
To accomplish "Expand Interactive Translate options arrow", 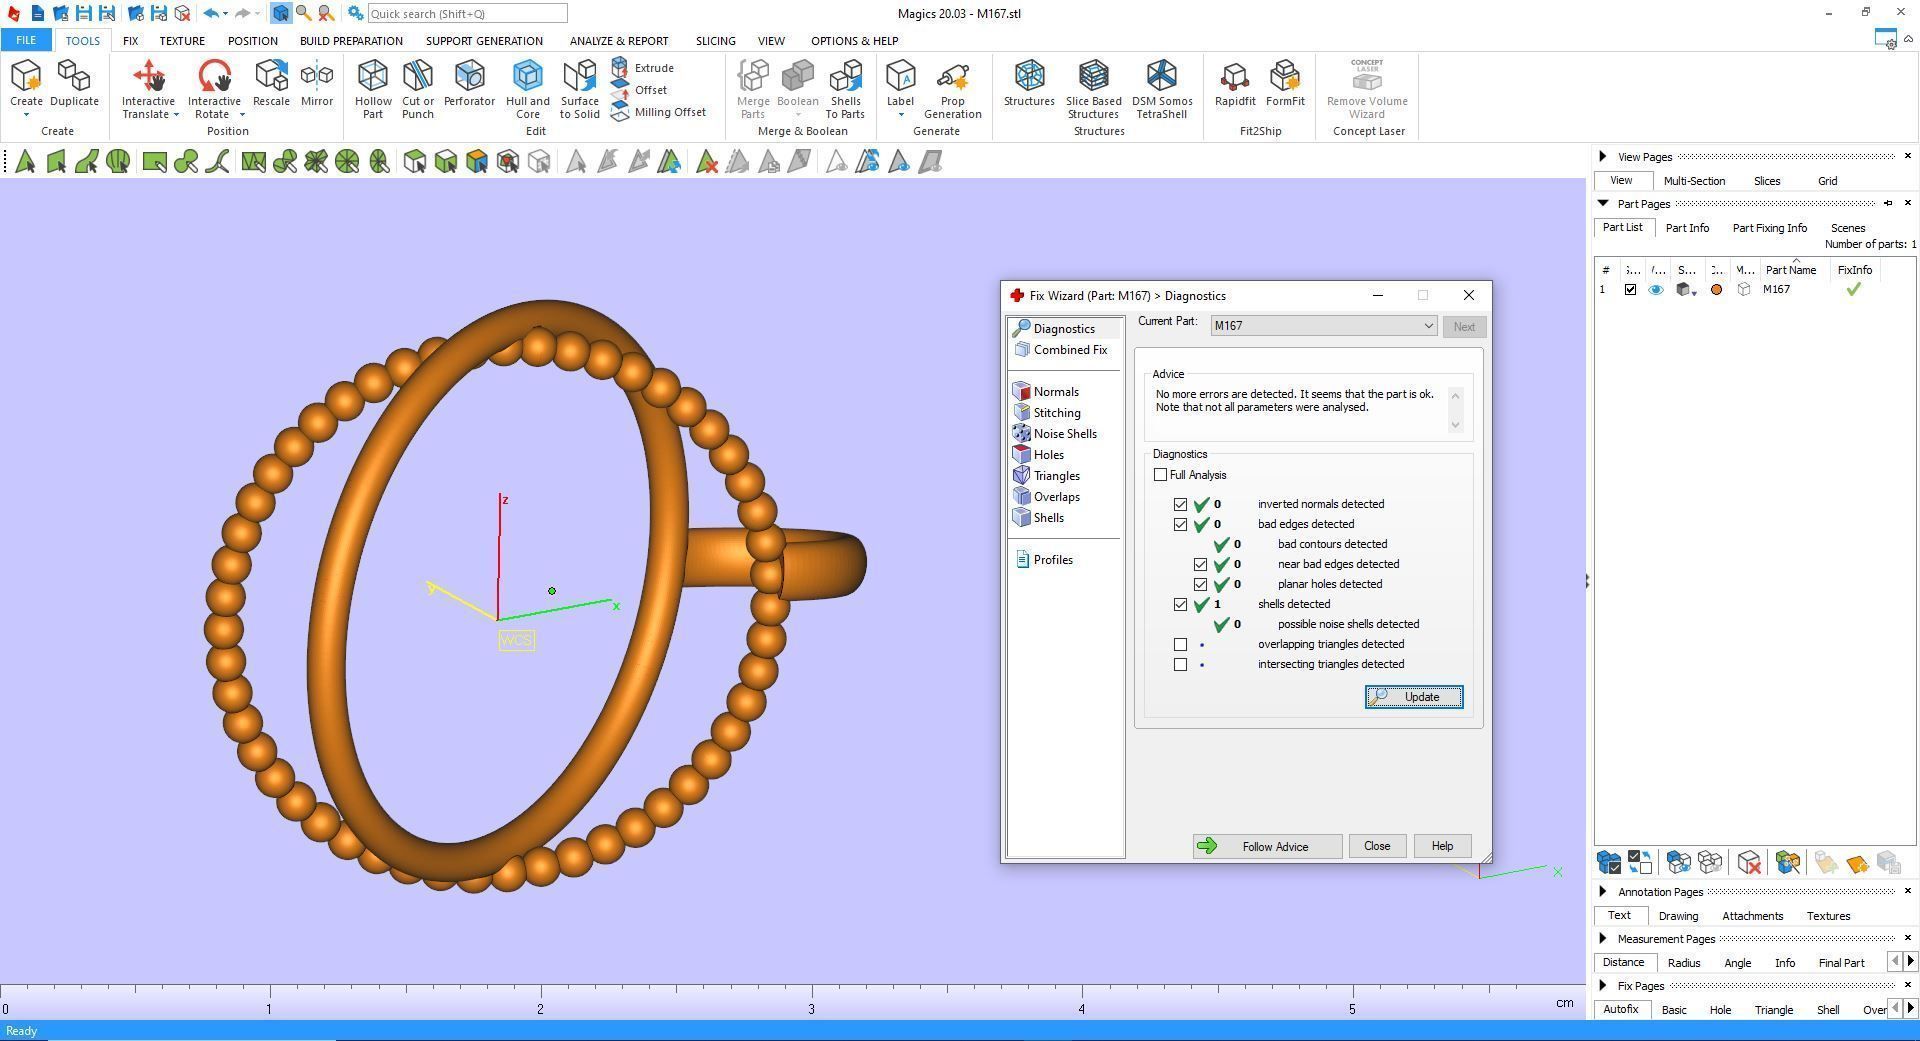I will 176,115.
